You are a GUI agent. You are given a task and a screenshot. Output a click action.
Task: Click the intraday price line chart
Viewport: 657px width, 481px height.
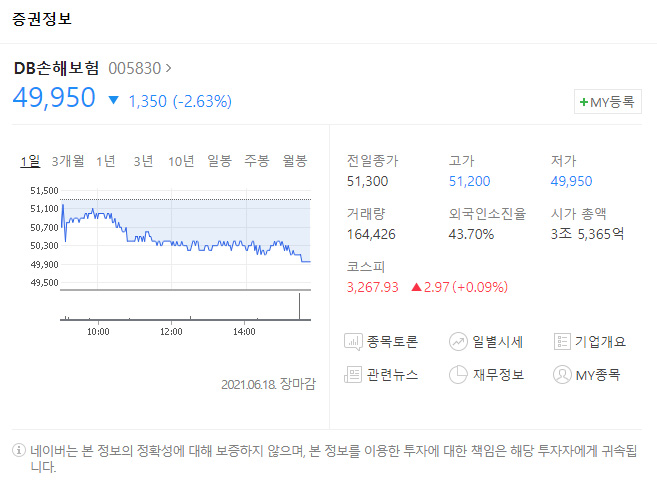pyautogui.click(x=185, y=239)
